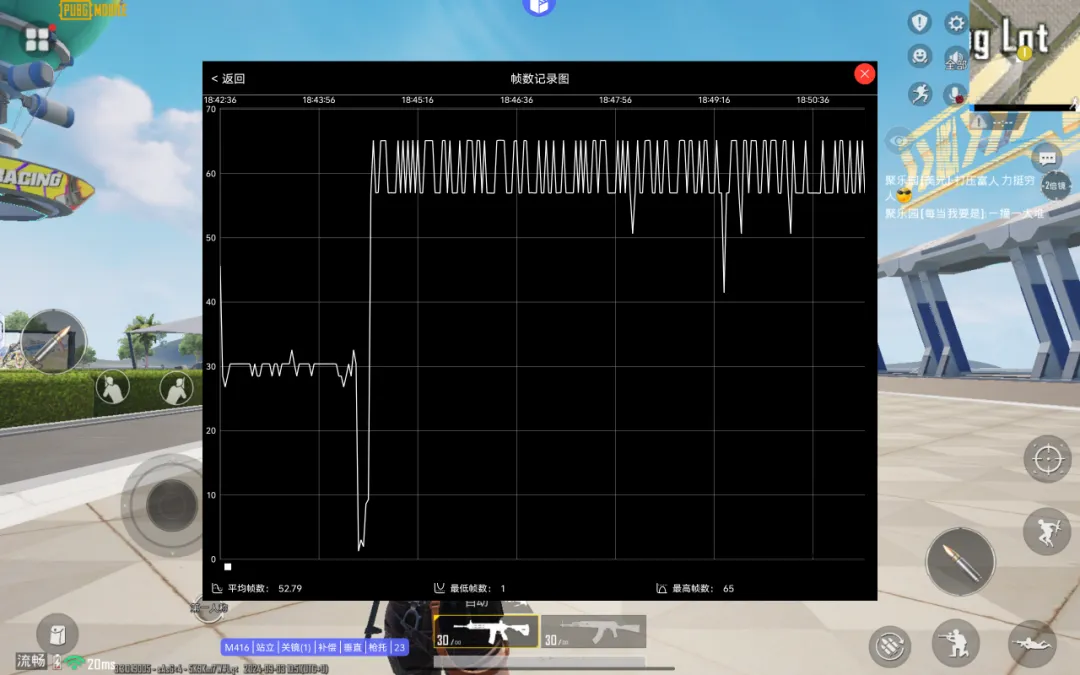The image size is (1080, 675).
Task: Close the frame rate chart with the red X
Action: tap(864, 74)
